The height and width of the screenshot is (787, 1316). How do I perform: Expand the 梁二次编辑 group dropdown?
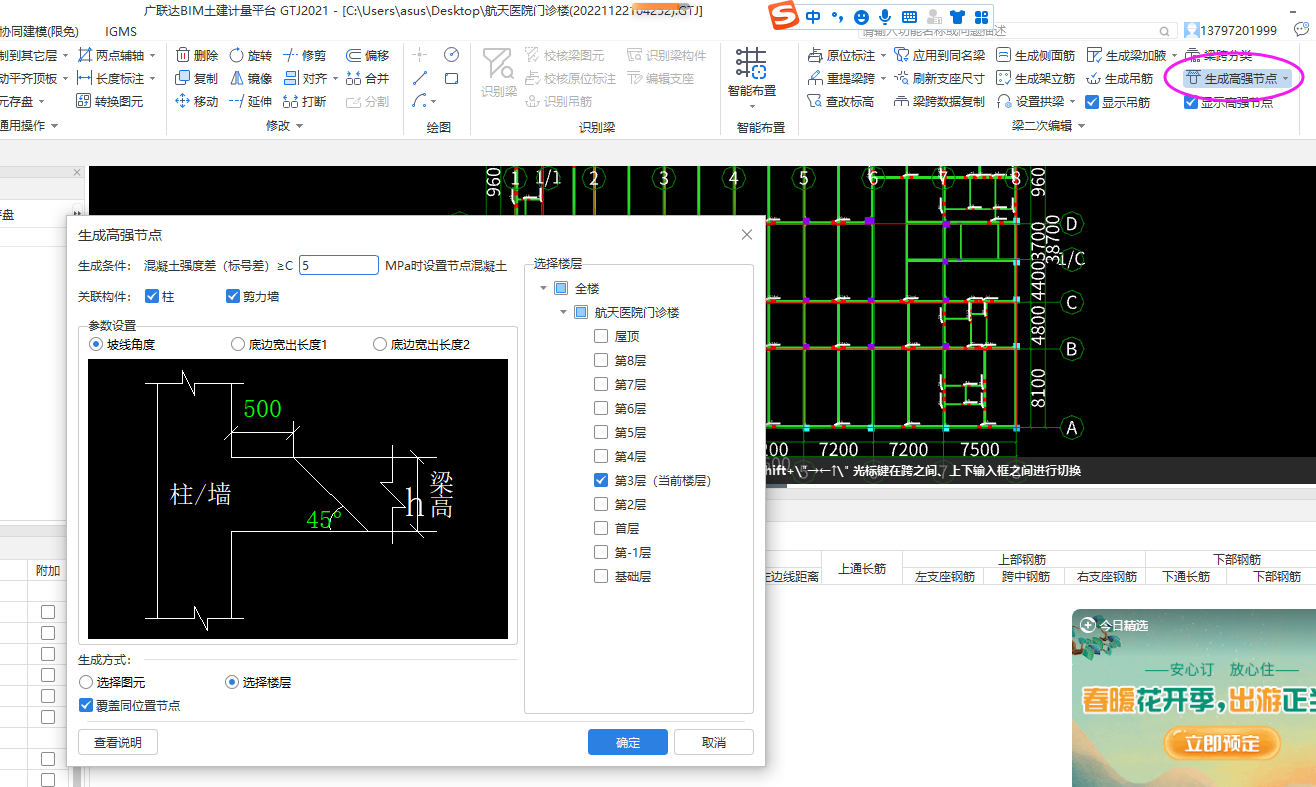click(1079, 126)
